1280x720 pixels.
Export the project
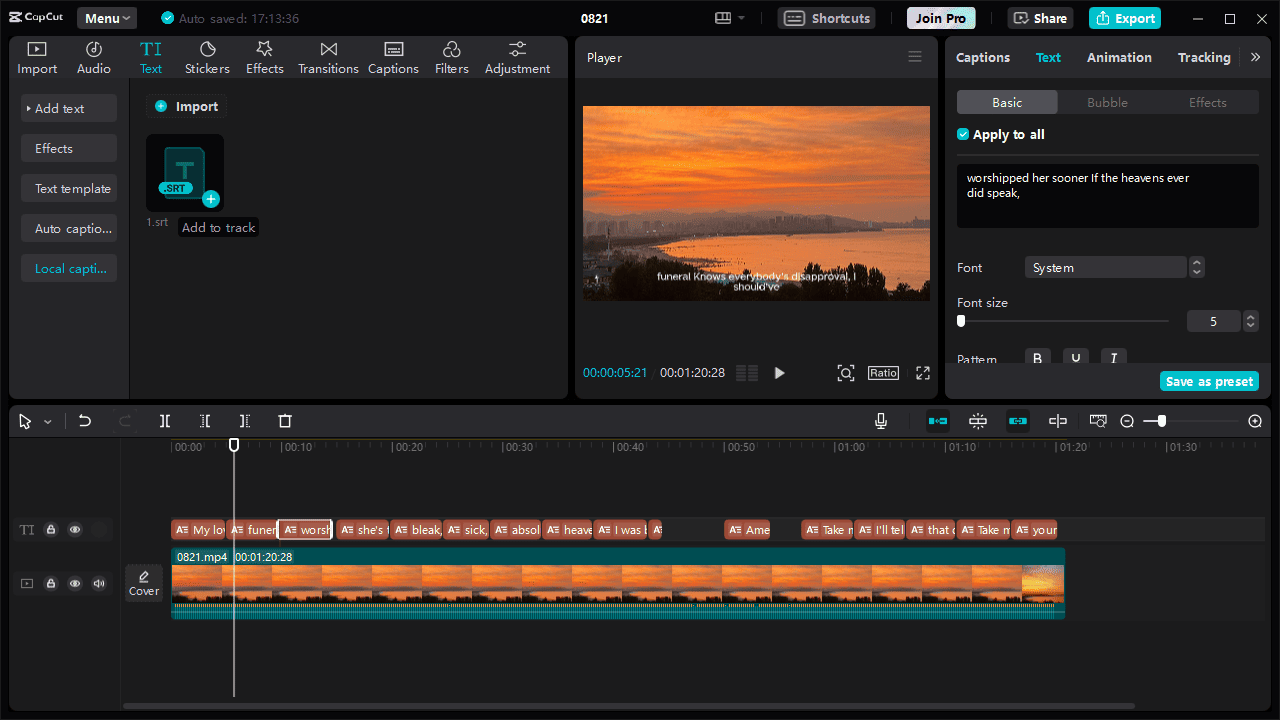1124,18
